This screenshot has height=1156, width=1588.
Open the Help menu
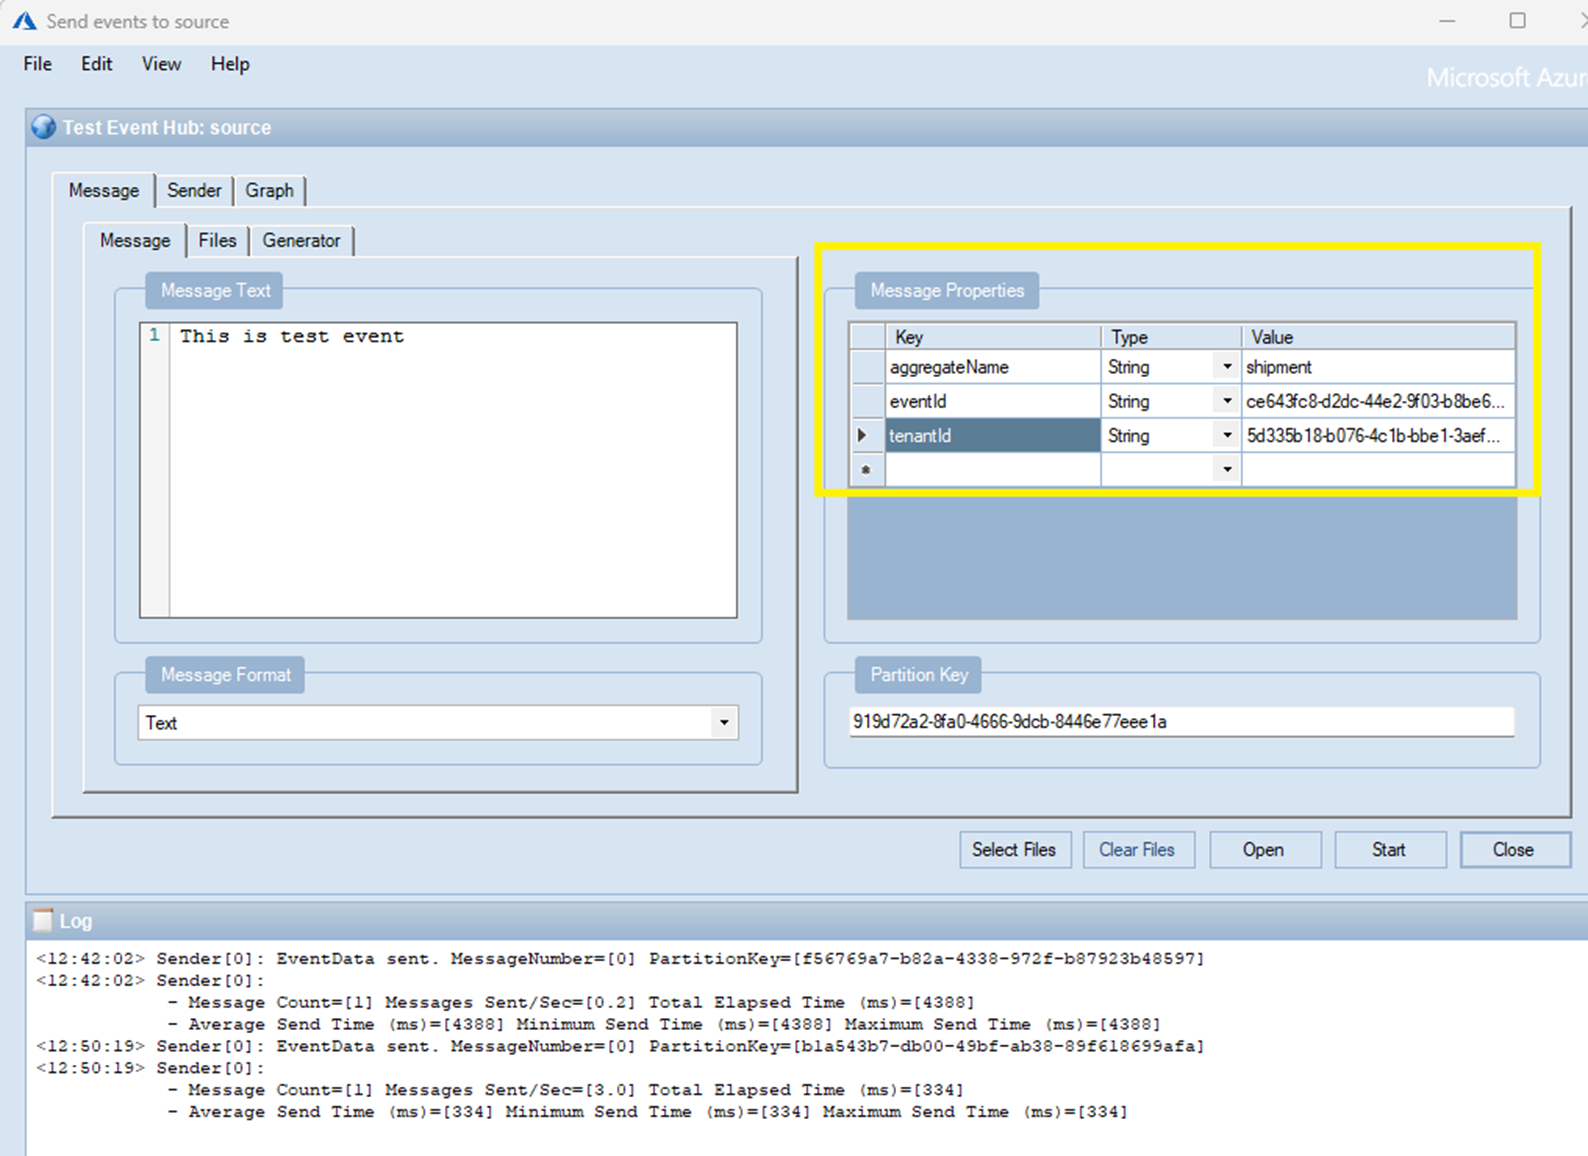coord(230,64)
